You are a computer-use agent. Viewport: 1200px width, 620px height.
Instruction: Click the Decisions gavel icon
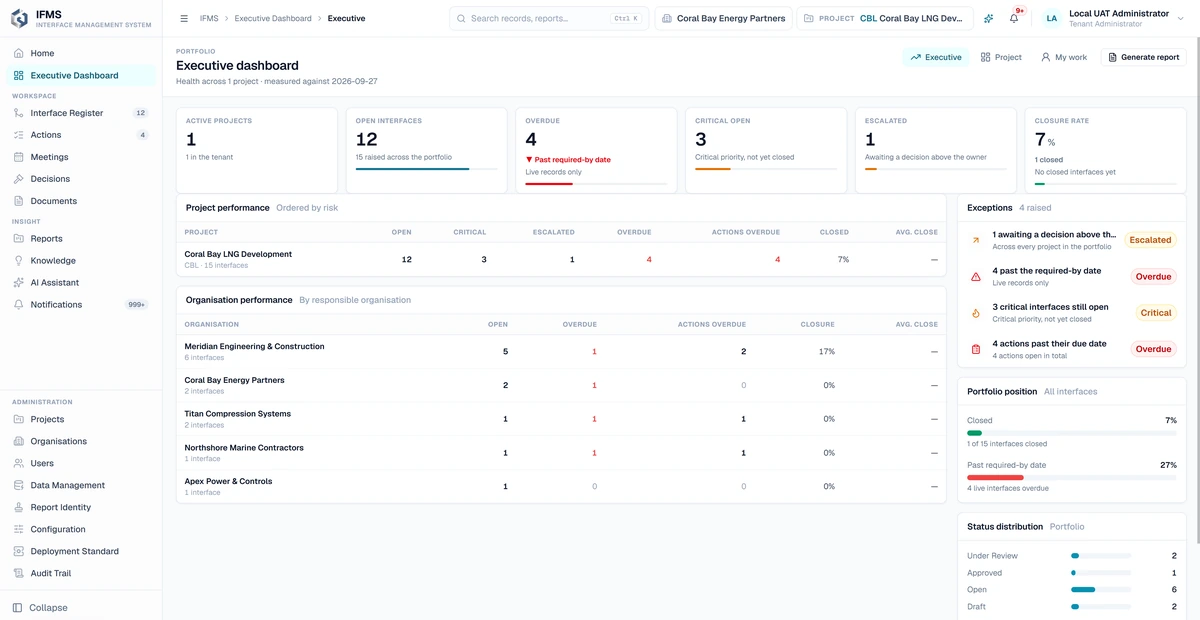click(x=19, y=179)
